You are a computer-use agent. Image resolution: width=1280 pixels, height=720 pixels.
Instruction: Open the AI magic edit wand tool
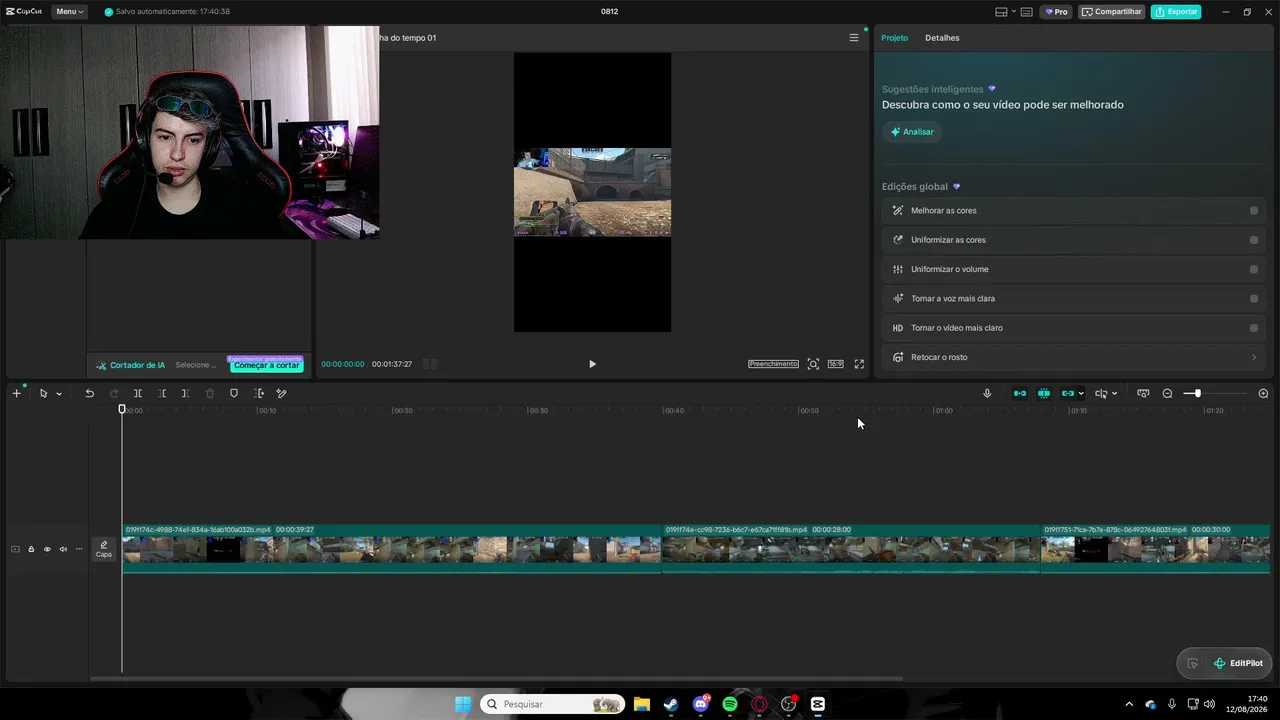281,393
